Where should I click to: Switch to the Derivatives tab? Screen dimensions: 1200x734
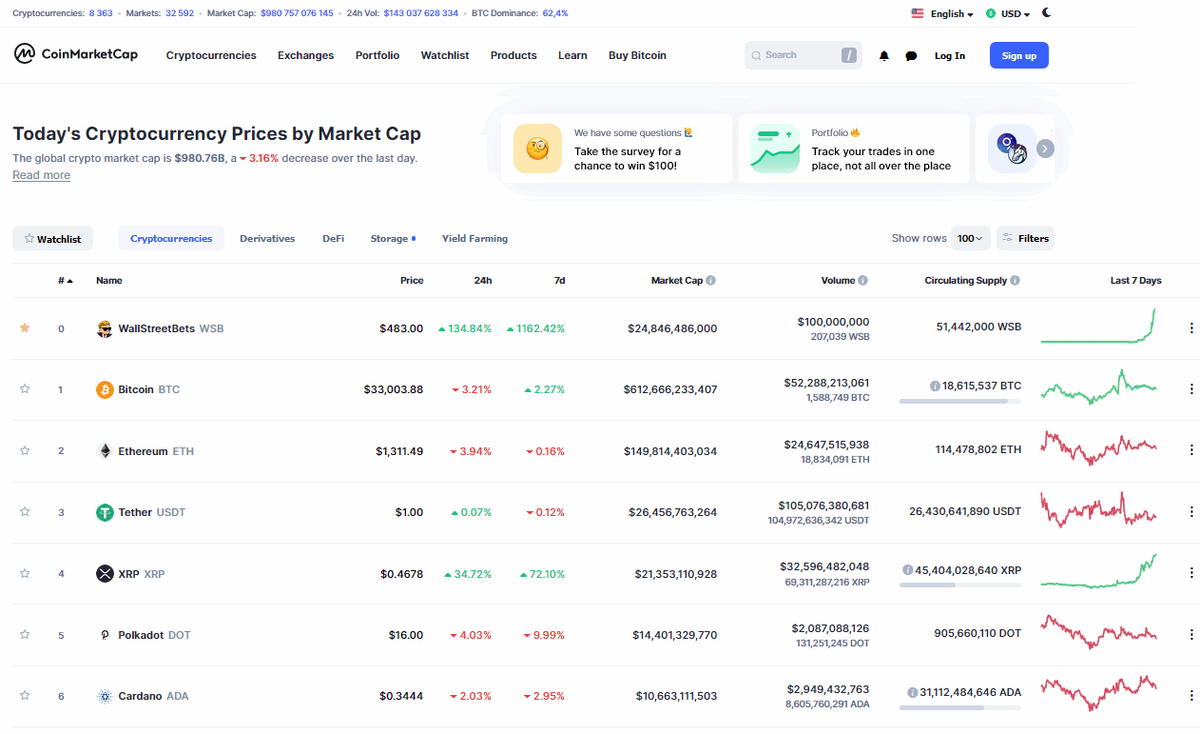tap(267, 239)
